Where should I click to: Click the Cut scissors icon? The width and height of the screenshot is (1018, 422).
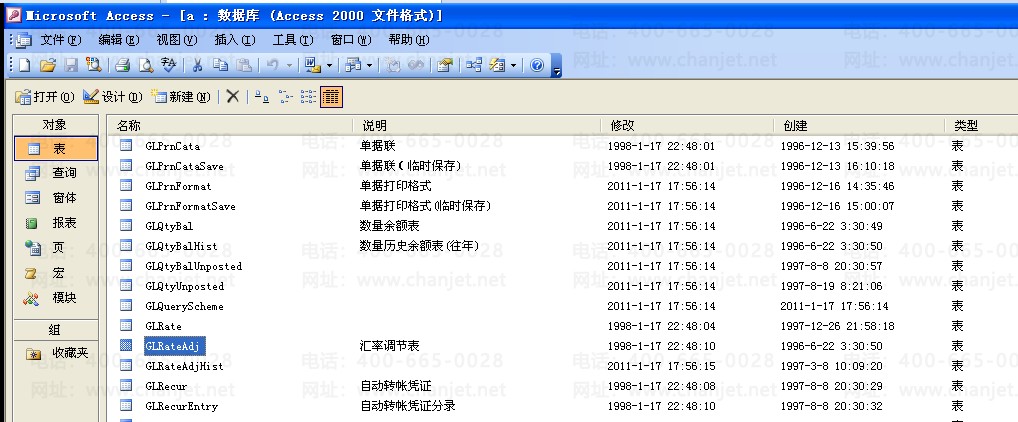click(x=197, y=65)
